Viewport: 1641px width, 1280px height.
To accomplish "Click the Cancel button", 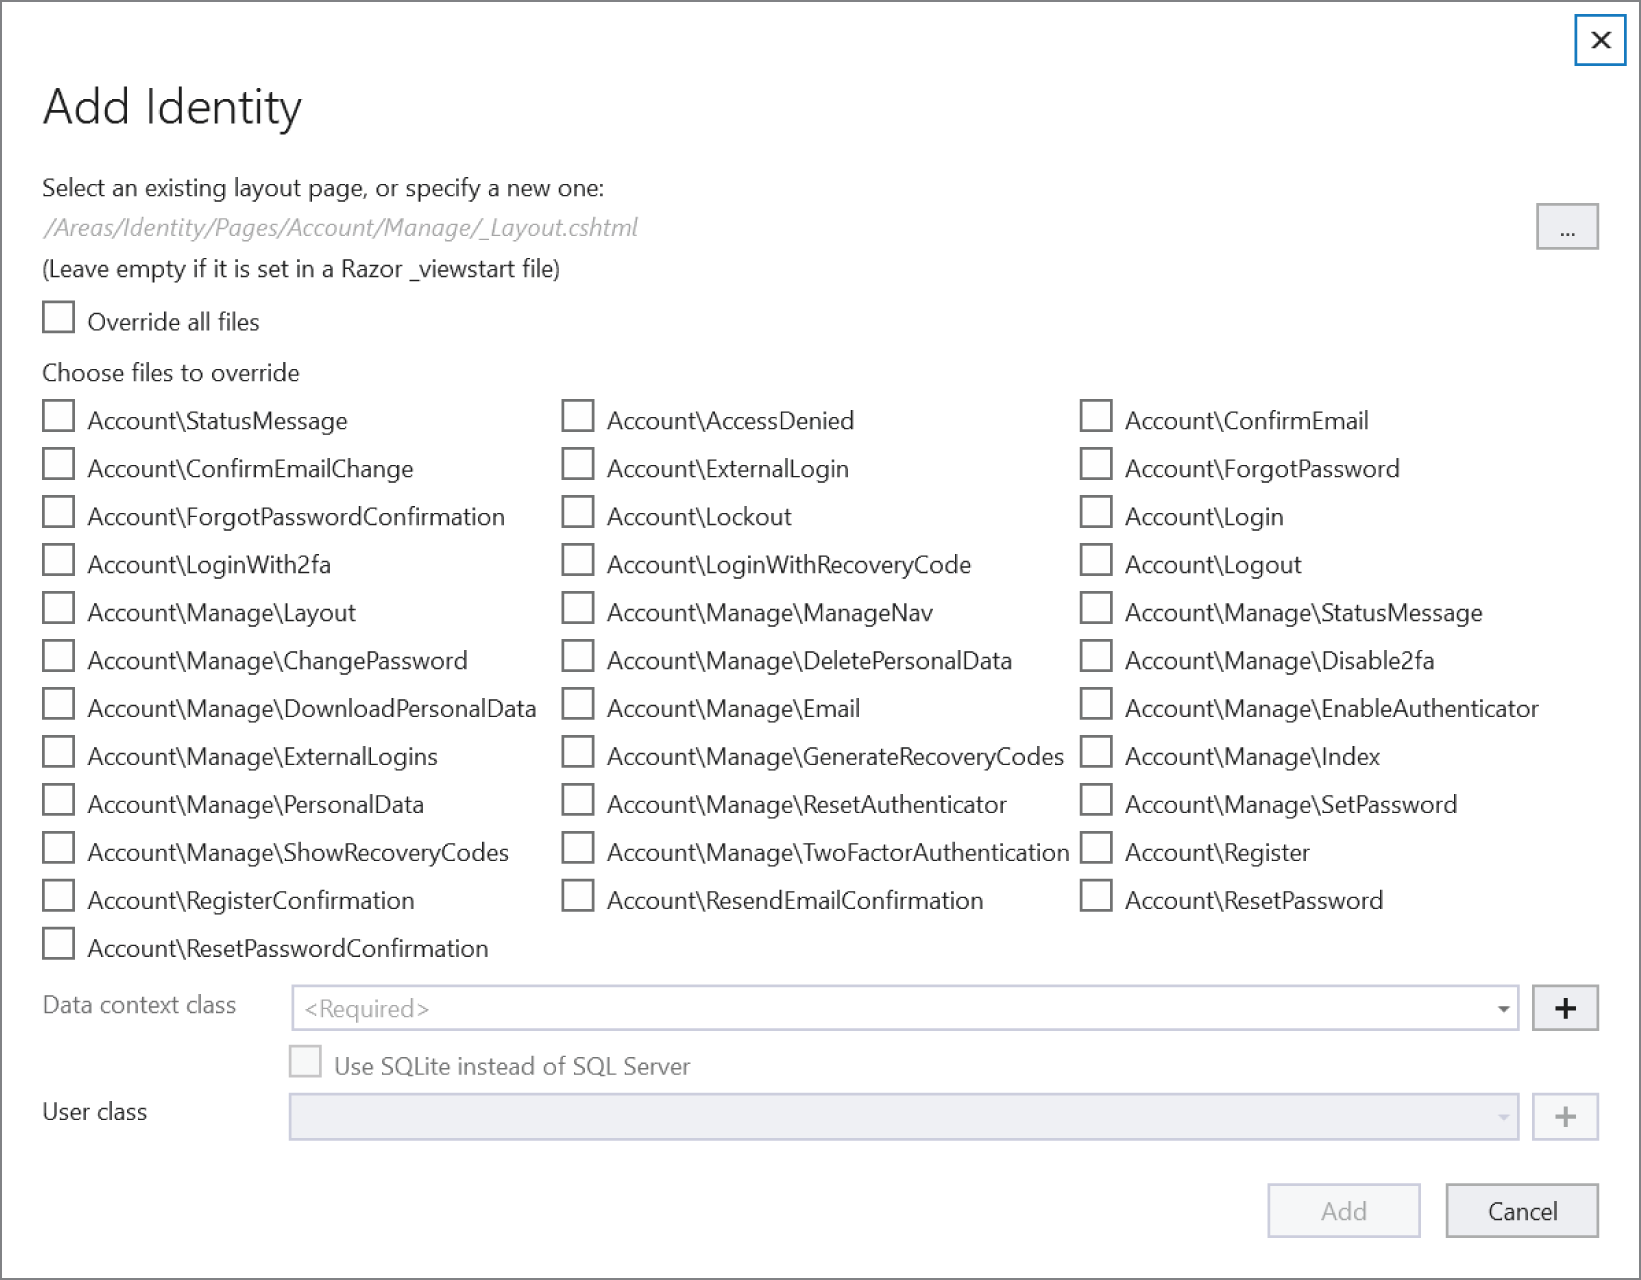I will pyautogui.click(x=1521, y=1210).
